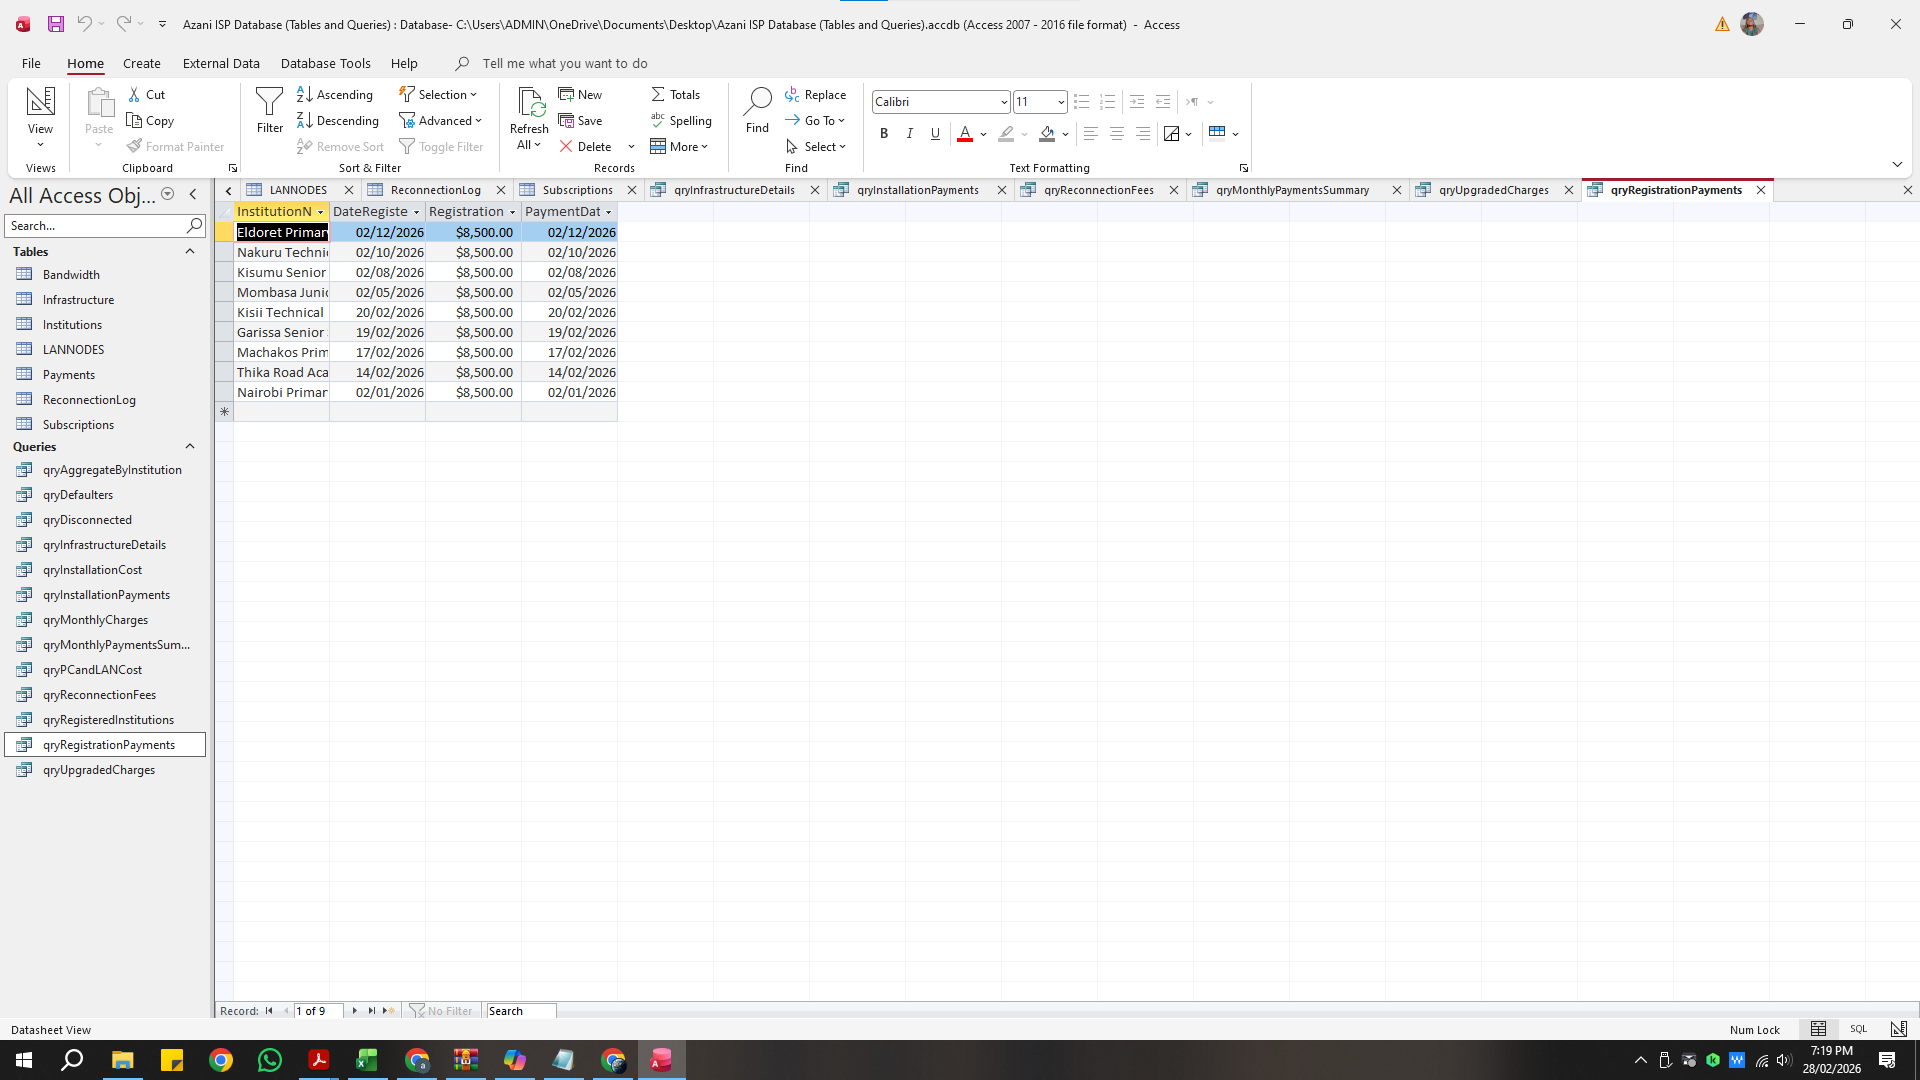Switch to Datasheet view in status bar

pyautogui.click(x=1818, y=1029)
